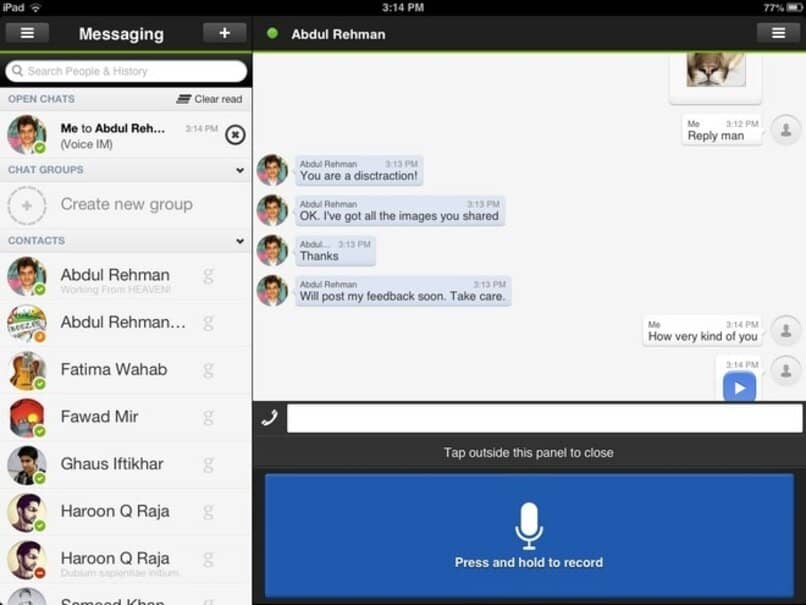806x605 pixels.
Task: Focus the Search People & History field
Action: [126, 71]
